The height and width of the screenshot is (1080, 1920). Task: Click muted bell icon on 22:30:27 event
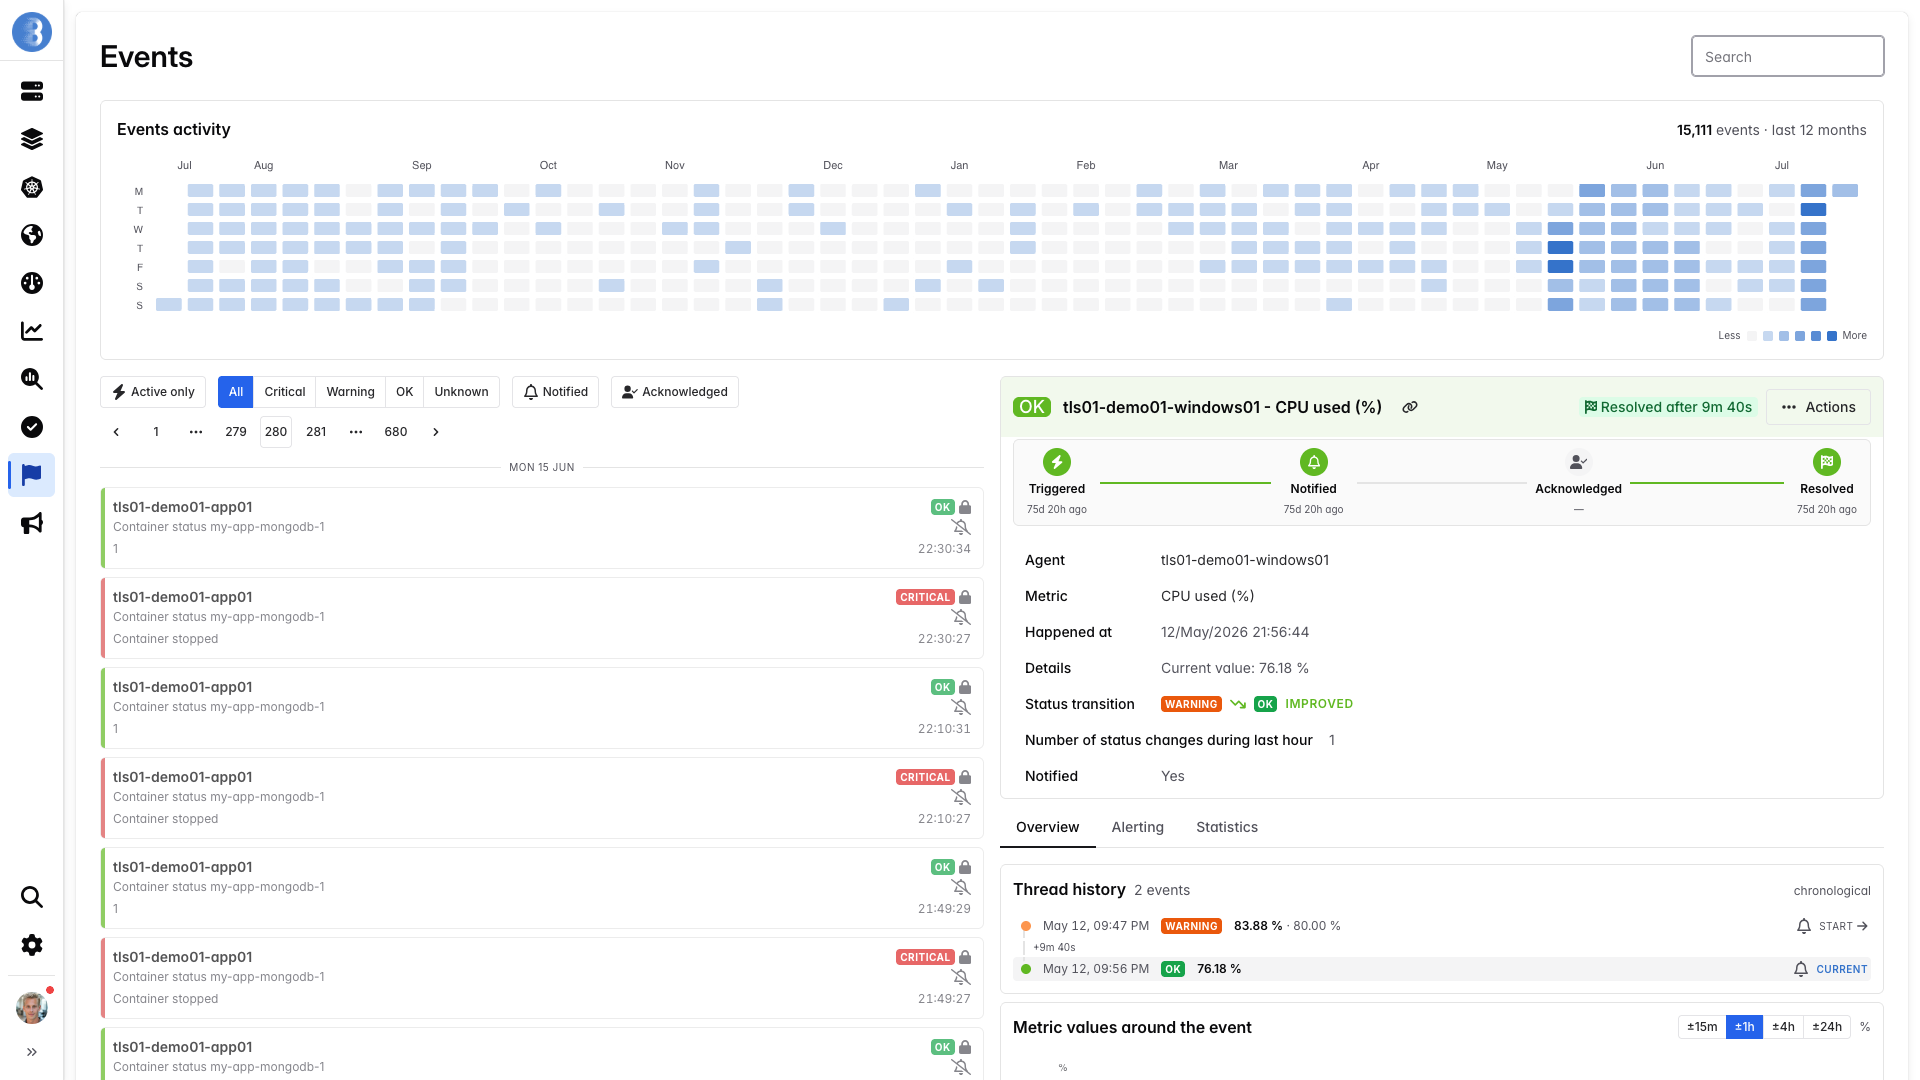click(x=961, y=617)
